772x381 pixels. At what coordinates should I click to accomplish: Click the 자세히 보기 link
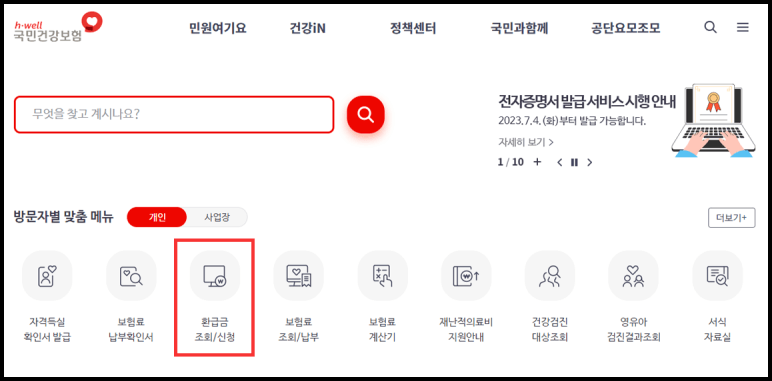pos(526,142)
